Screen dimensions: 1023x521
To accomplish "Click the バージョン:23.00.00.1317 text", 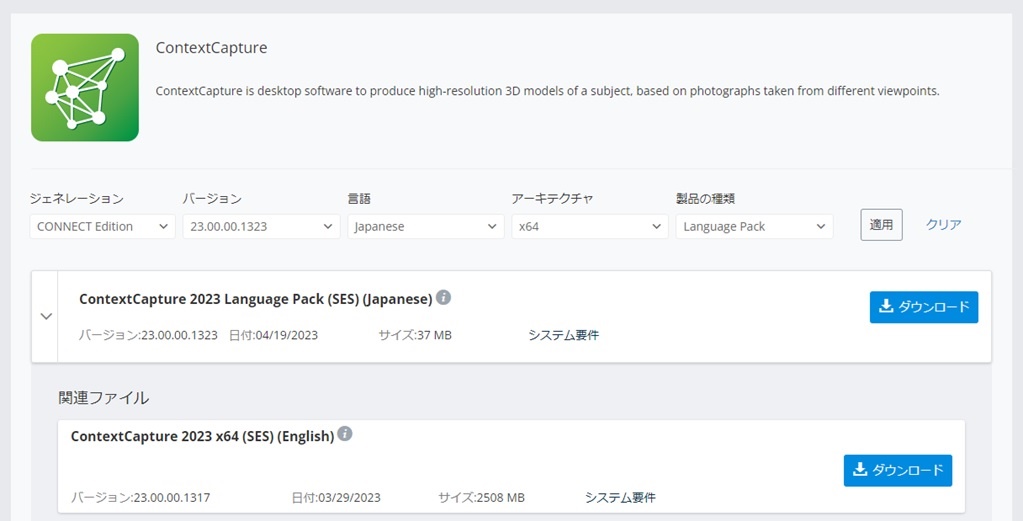I will pyautogui.click(x=140, y=498).
